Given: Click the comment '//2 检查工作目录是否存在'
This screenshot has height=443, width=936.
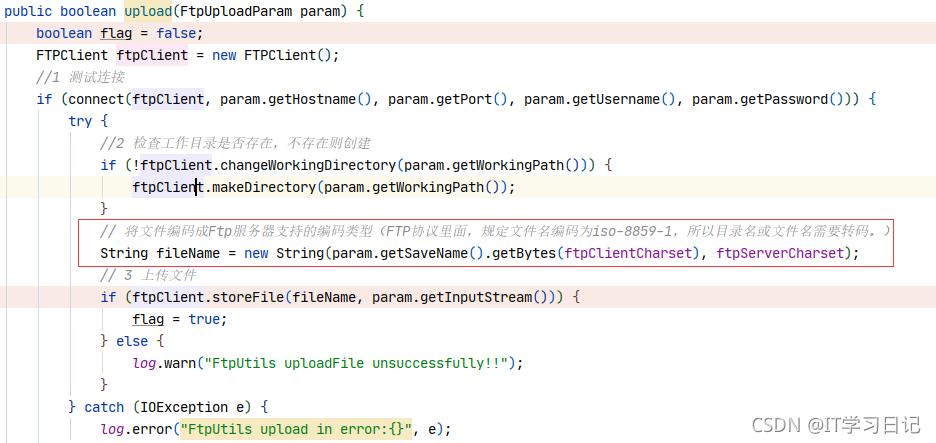Looking at the screenshot, I should click(x=192, y=143).
